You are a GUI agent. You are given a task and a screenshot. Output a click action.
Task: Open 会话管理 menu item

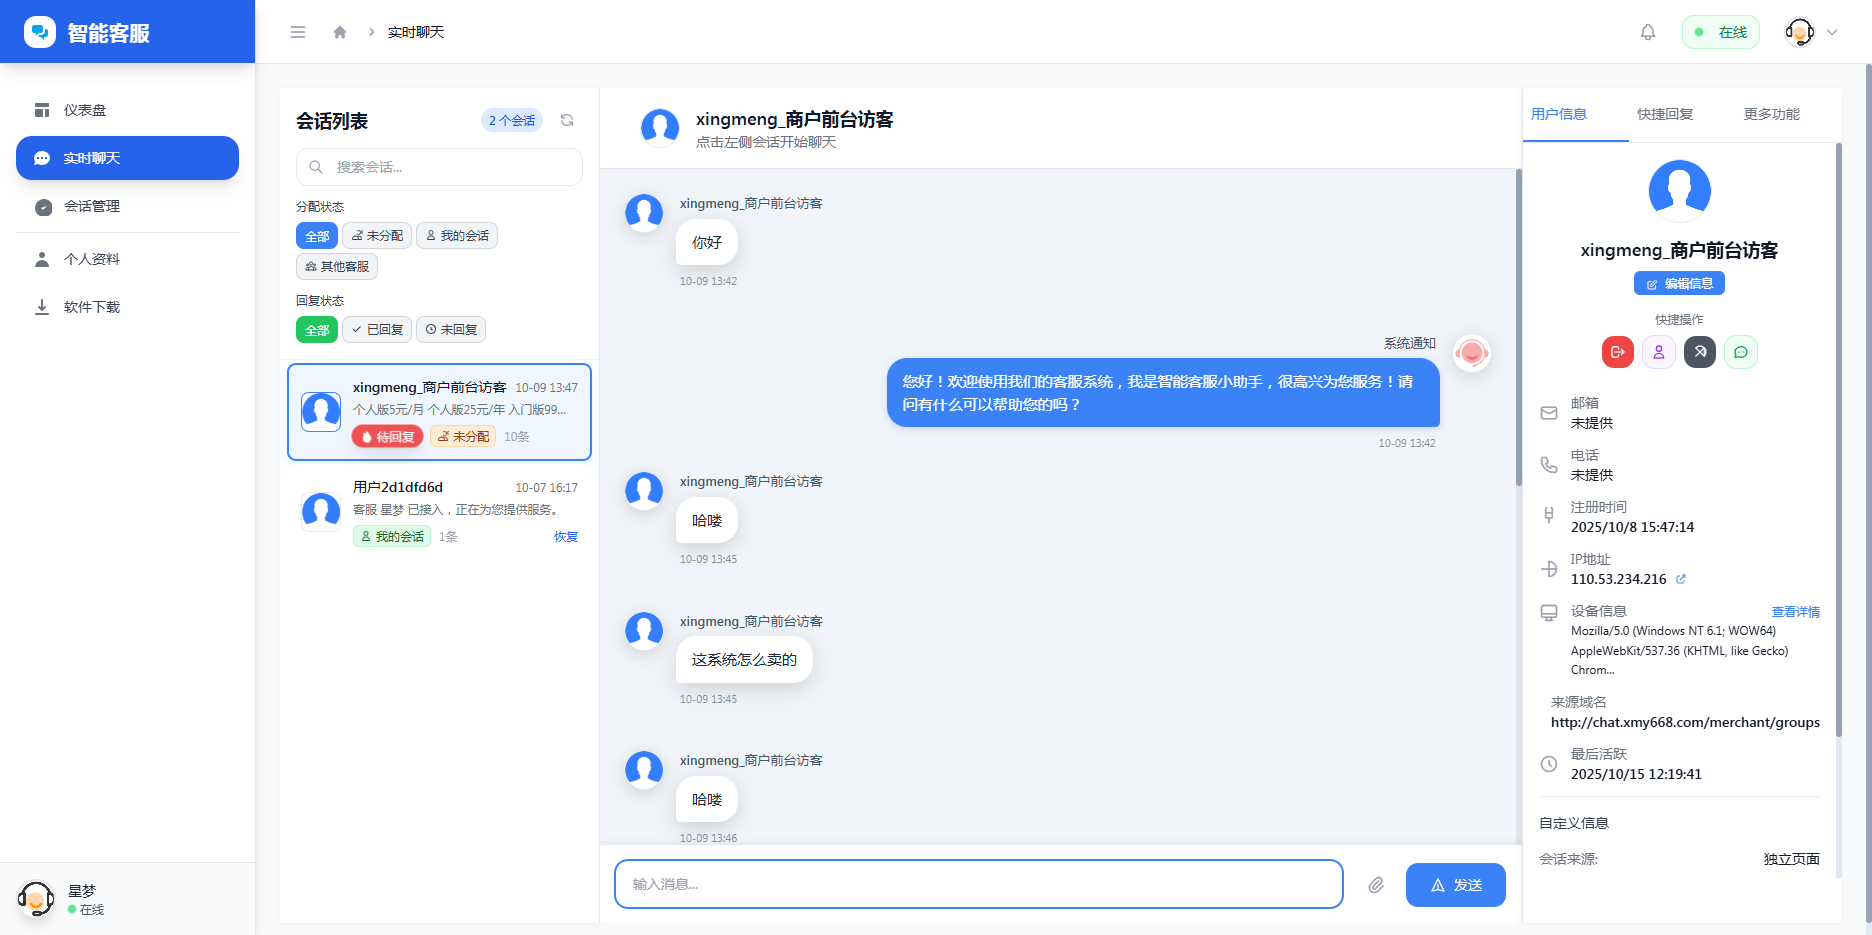pyautogui.click(x=127, y=206)
